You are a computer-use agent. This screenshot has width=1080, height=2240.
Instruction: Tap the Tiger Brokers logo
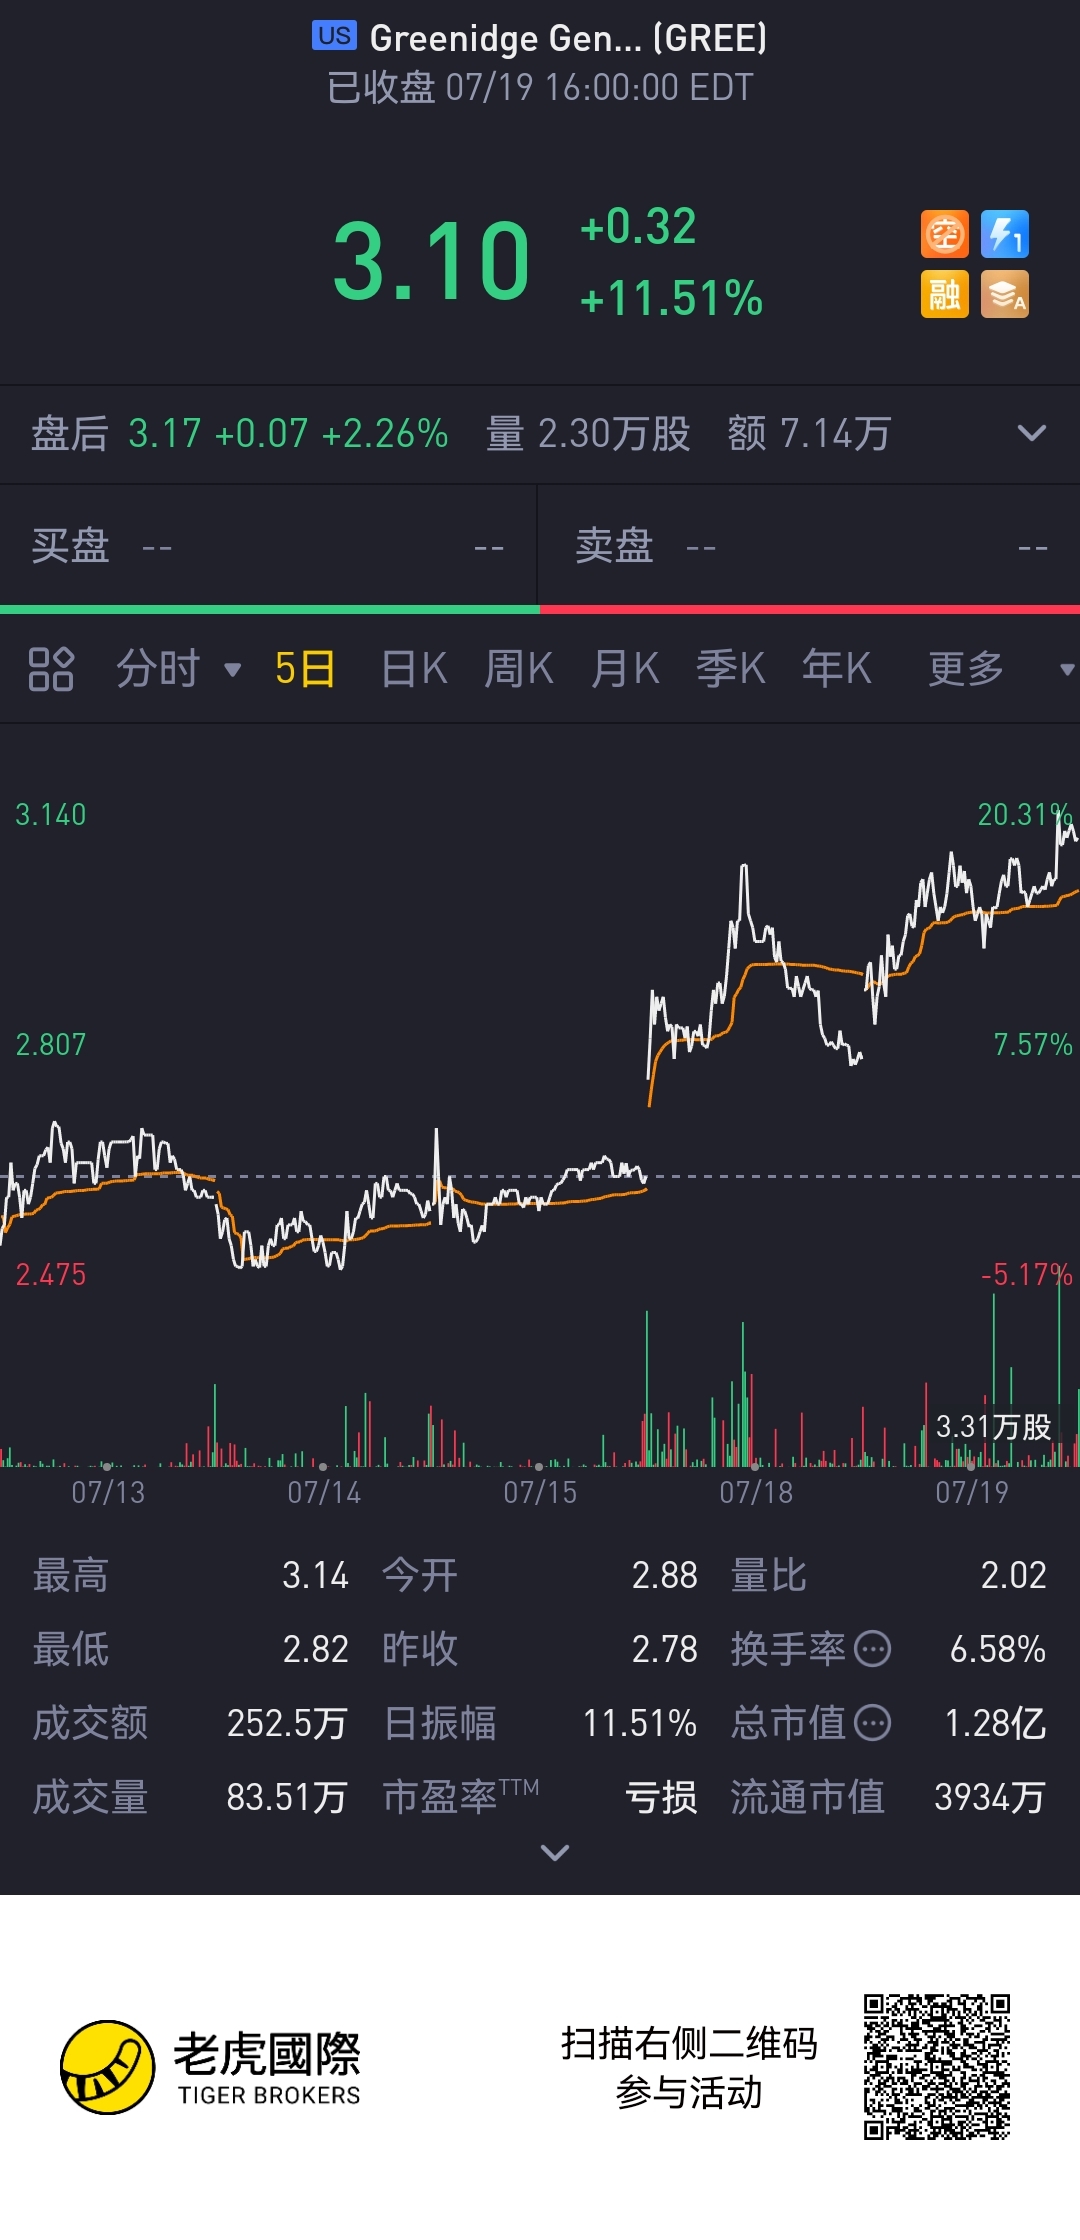[x=210, y=2067]
